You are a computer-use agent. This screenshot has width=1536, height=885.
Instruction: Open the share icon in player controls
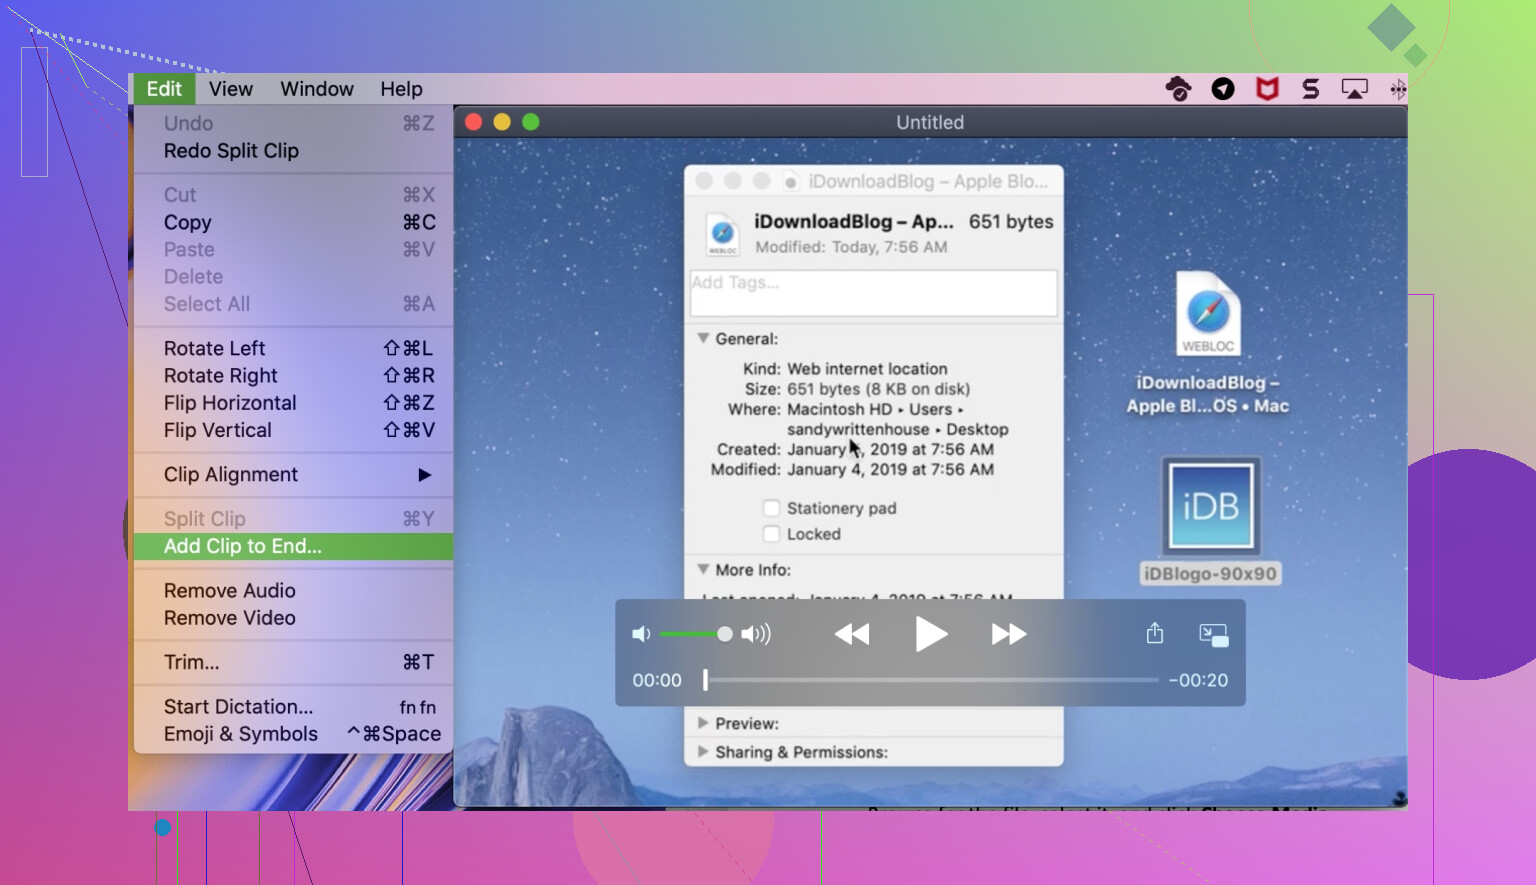tap(1154, 634)
